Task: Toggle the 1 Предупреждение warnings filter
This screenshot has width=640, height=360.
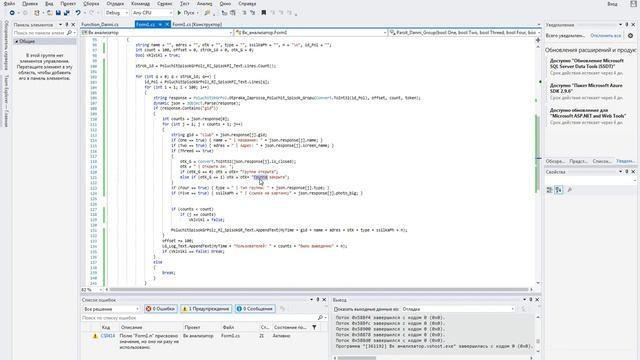Action: pyautogui.click(x=206, y=309)
